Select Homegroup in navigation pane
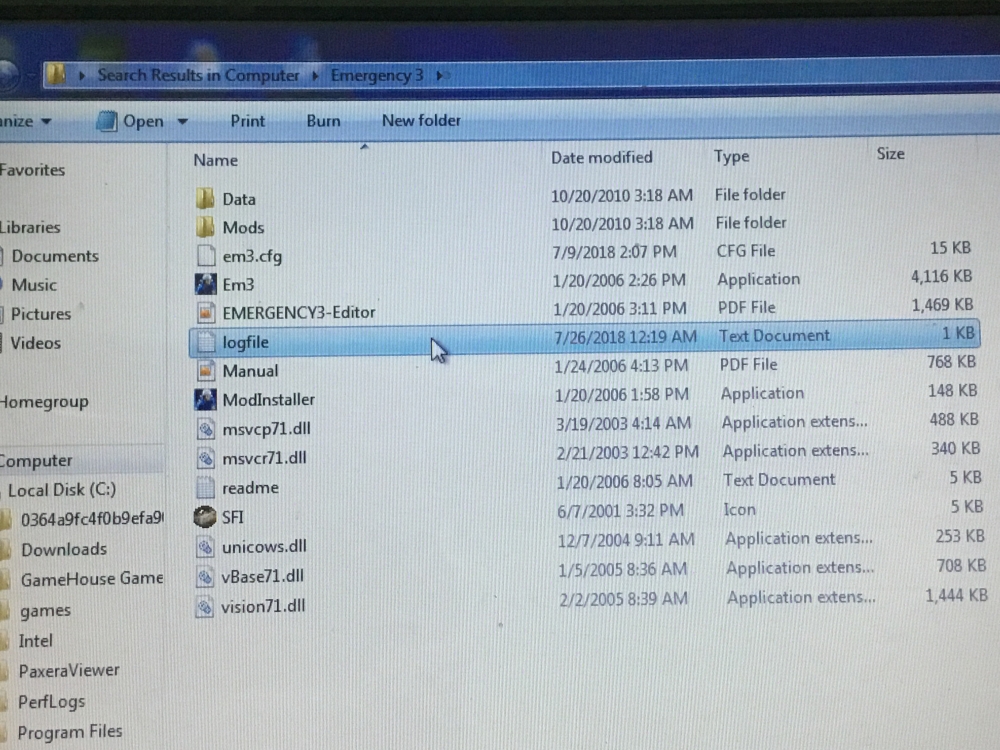1000x750 pixels. [44, 402]
